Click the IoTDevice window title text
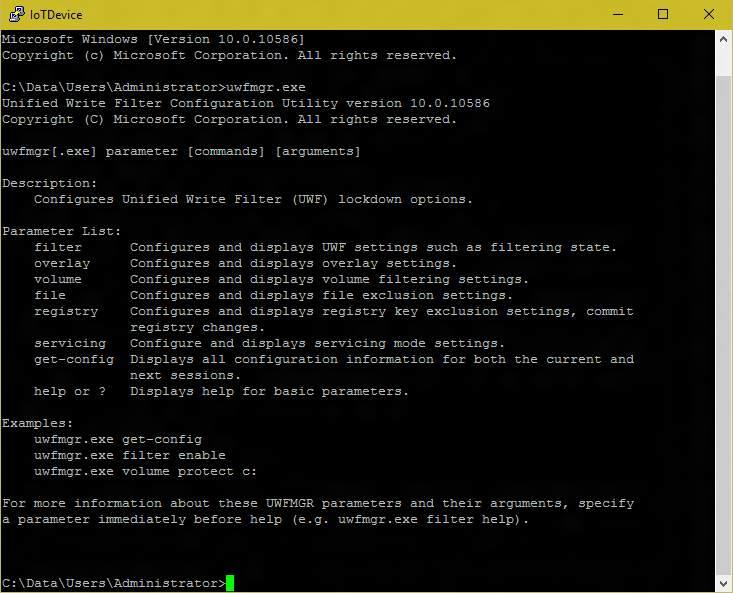This screenshot has width=733, height=593. tap(56, 15)
